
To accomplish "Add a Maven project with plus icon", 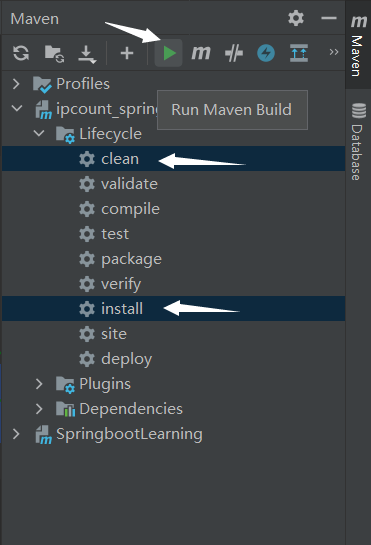I will (127, 53).
